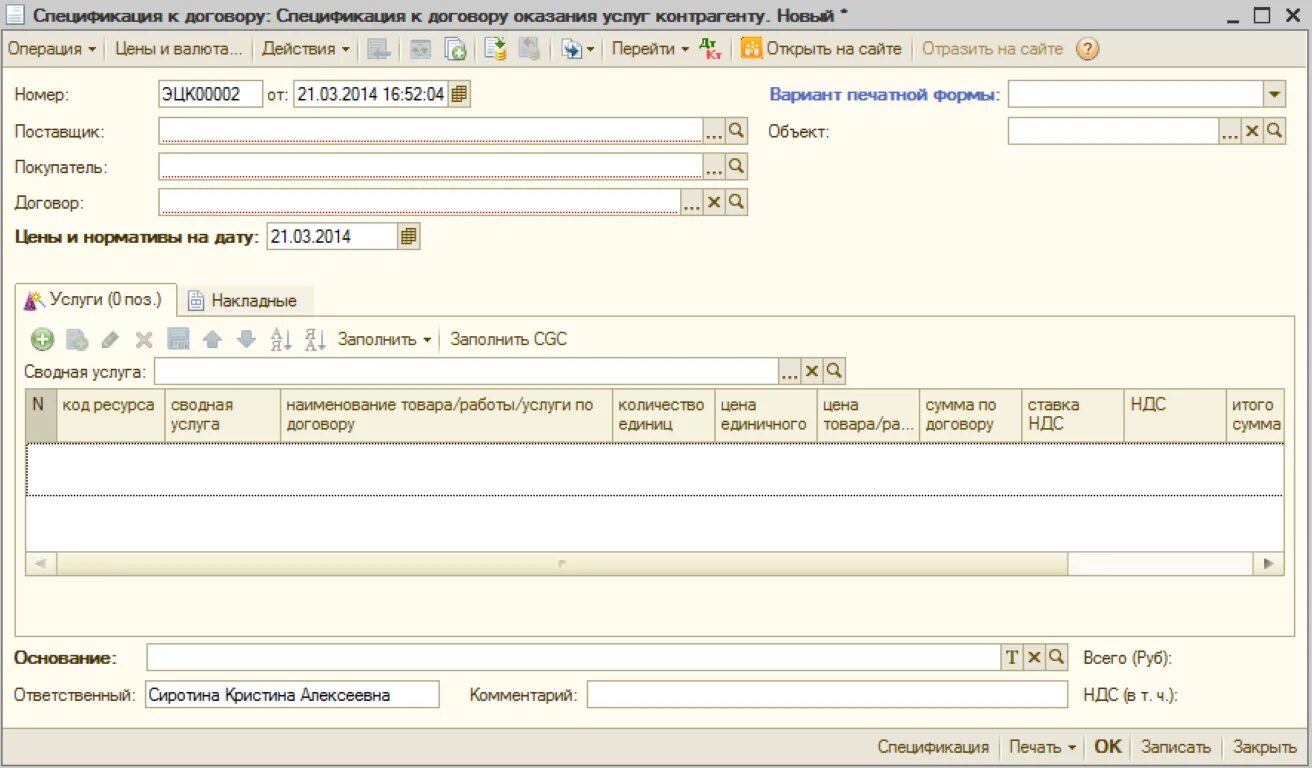
Task: Click the Ответственный field 'Сиротина Кристина Алексеевна'
Action: [291, 695]
